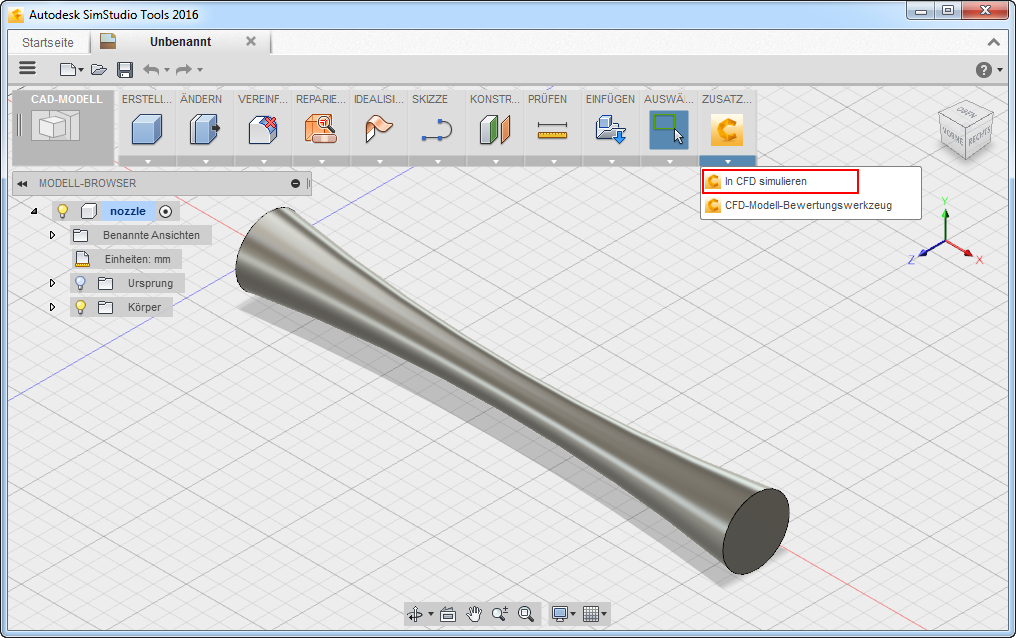Viewport: 1016px width, 638px height.
Task: Select the Ursprung tree item
Action: pos(150,283)
